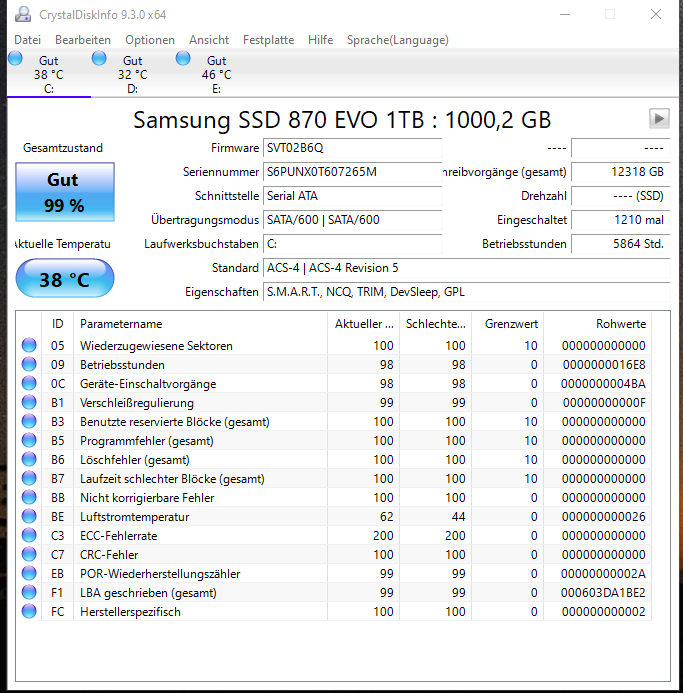
Task: Click the Nicht korrigierbare Fehler parameter name
Action: pyautogui.click(x=147, y=498)
